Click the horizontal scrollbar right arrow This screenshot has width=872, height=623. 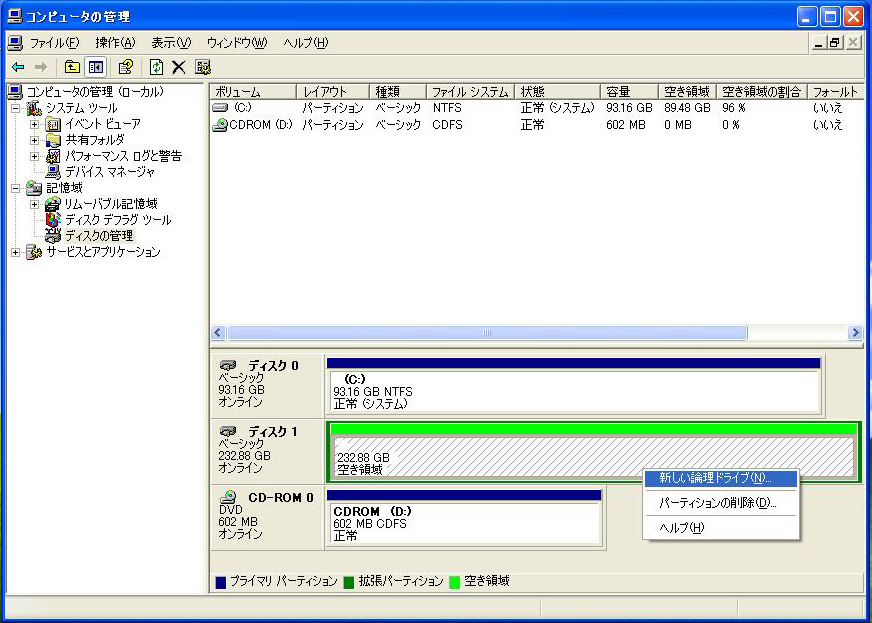[854, 333]
